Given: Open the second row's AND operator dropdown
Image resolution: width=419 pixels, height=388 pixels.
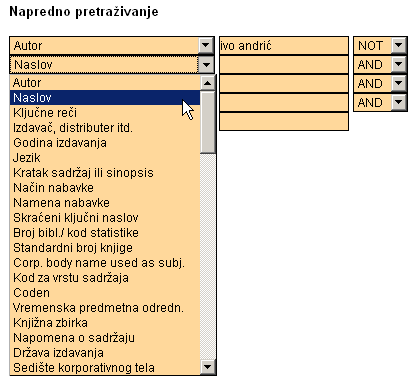Looking at the screenshot, I should coord(399,64).
